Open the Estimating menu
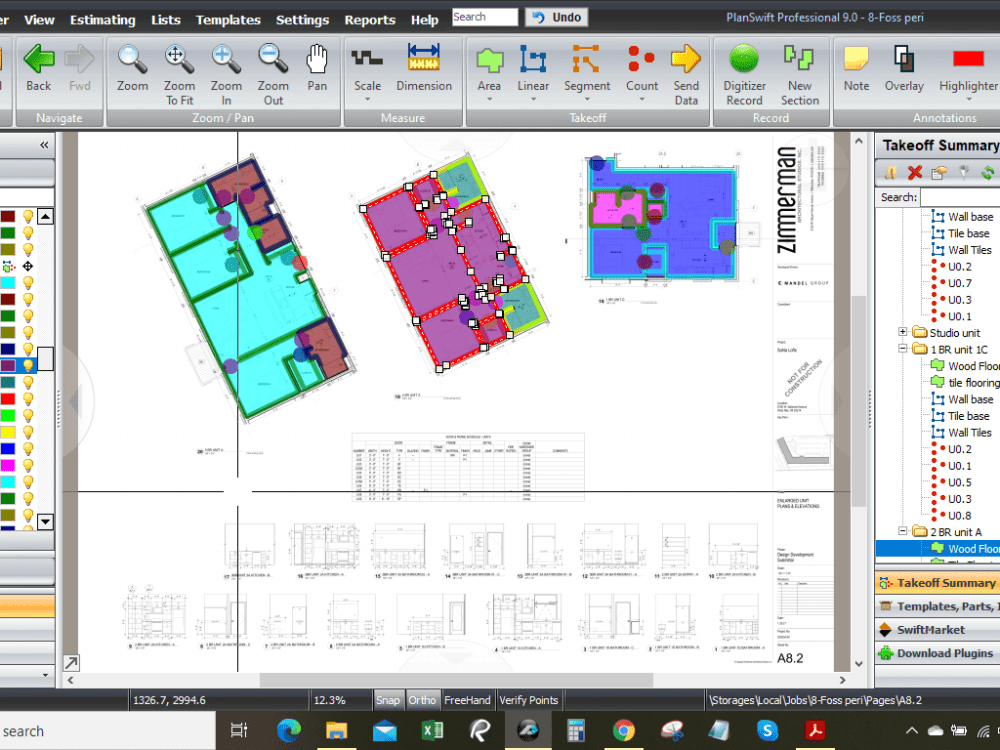 tap(103, 20)
